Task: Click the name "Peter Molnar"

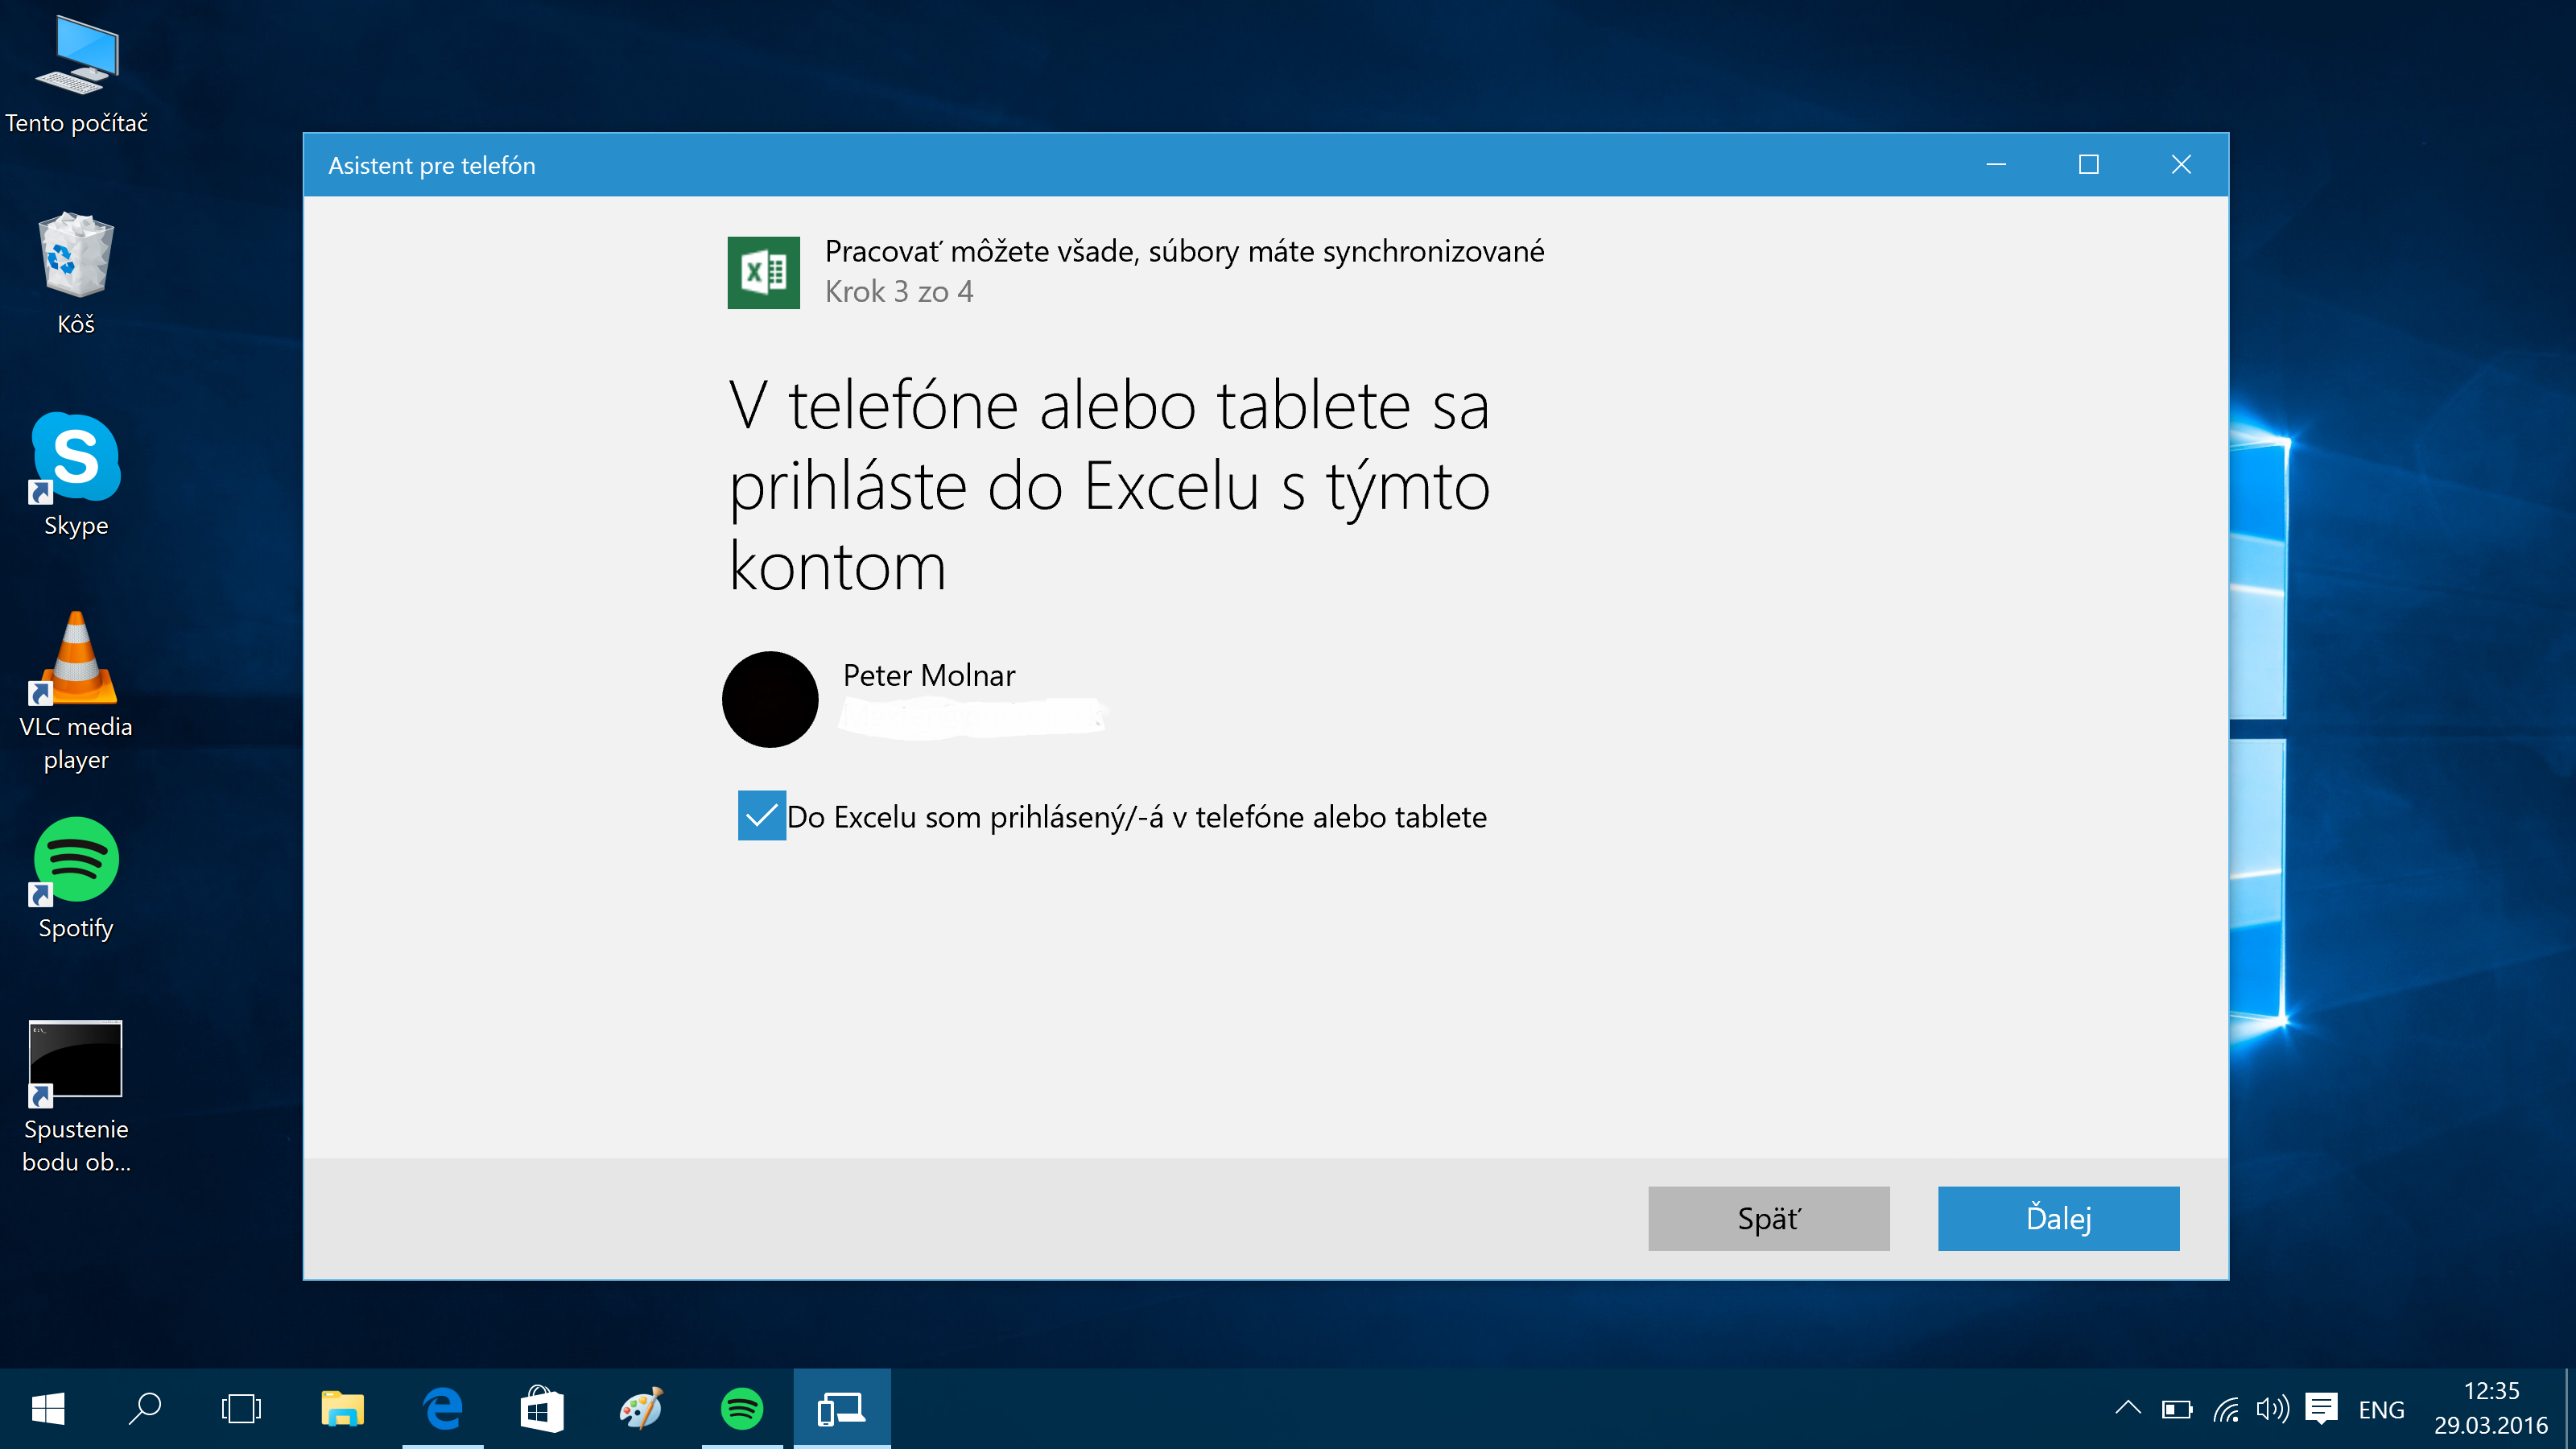Action: coord(928,675)
